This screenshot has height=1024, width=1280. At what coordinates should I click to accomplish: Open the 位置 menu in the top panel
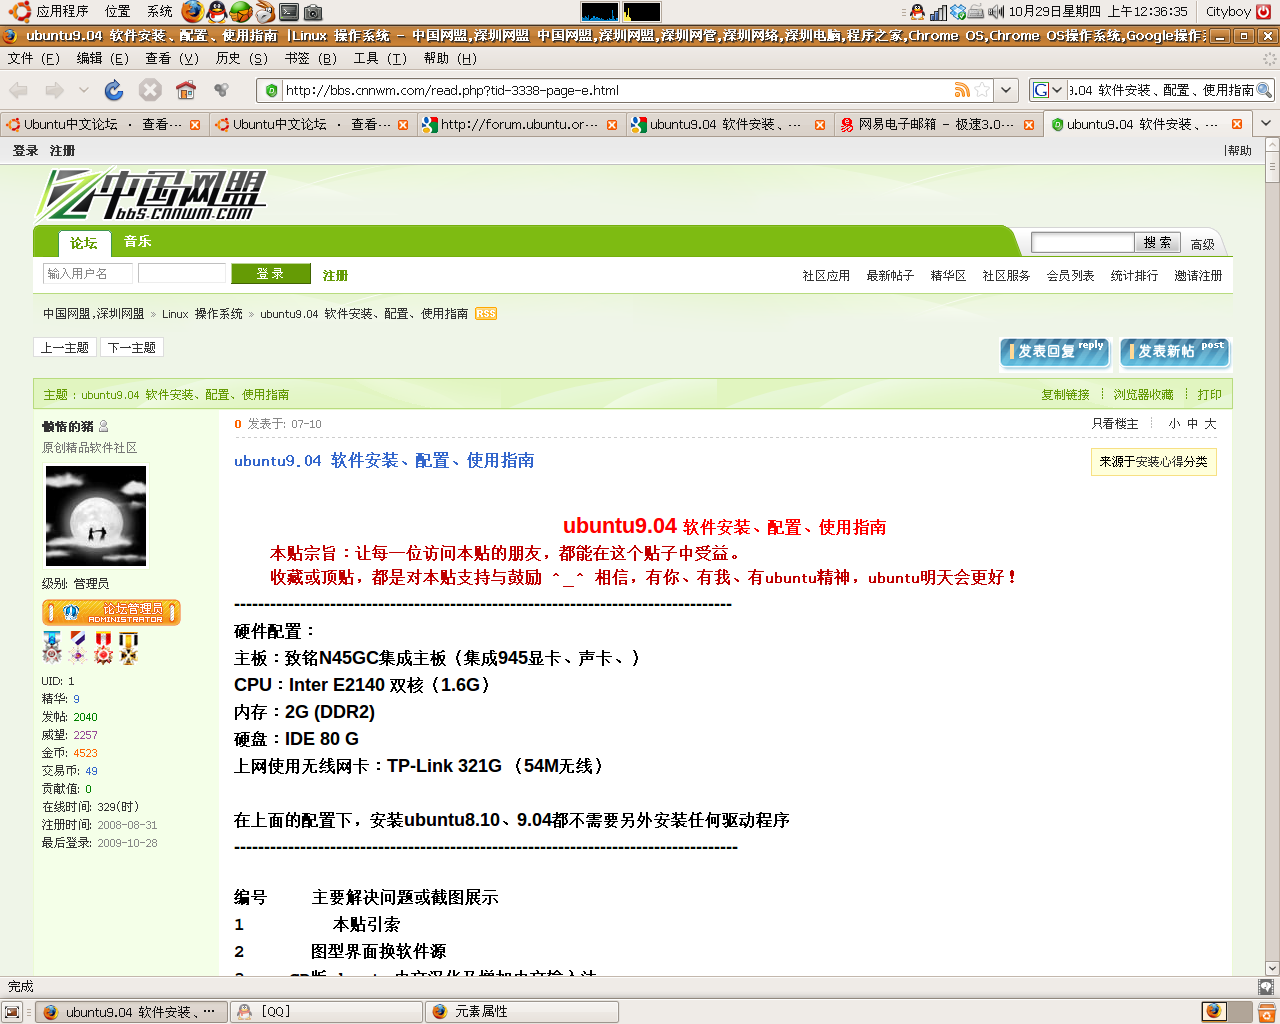118,12
